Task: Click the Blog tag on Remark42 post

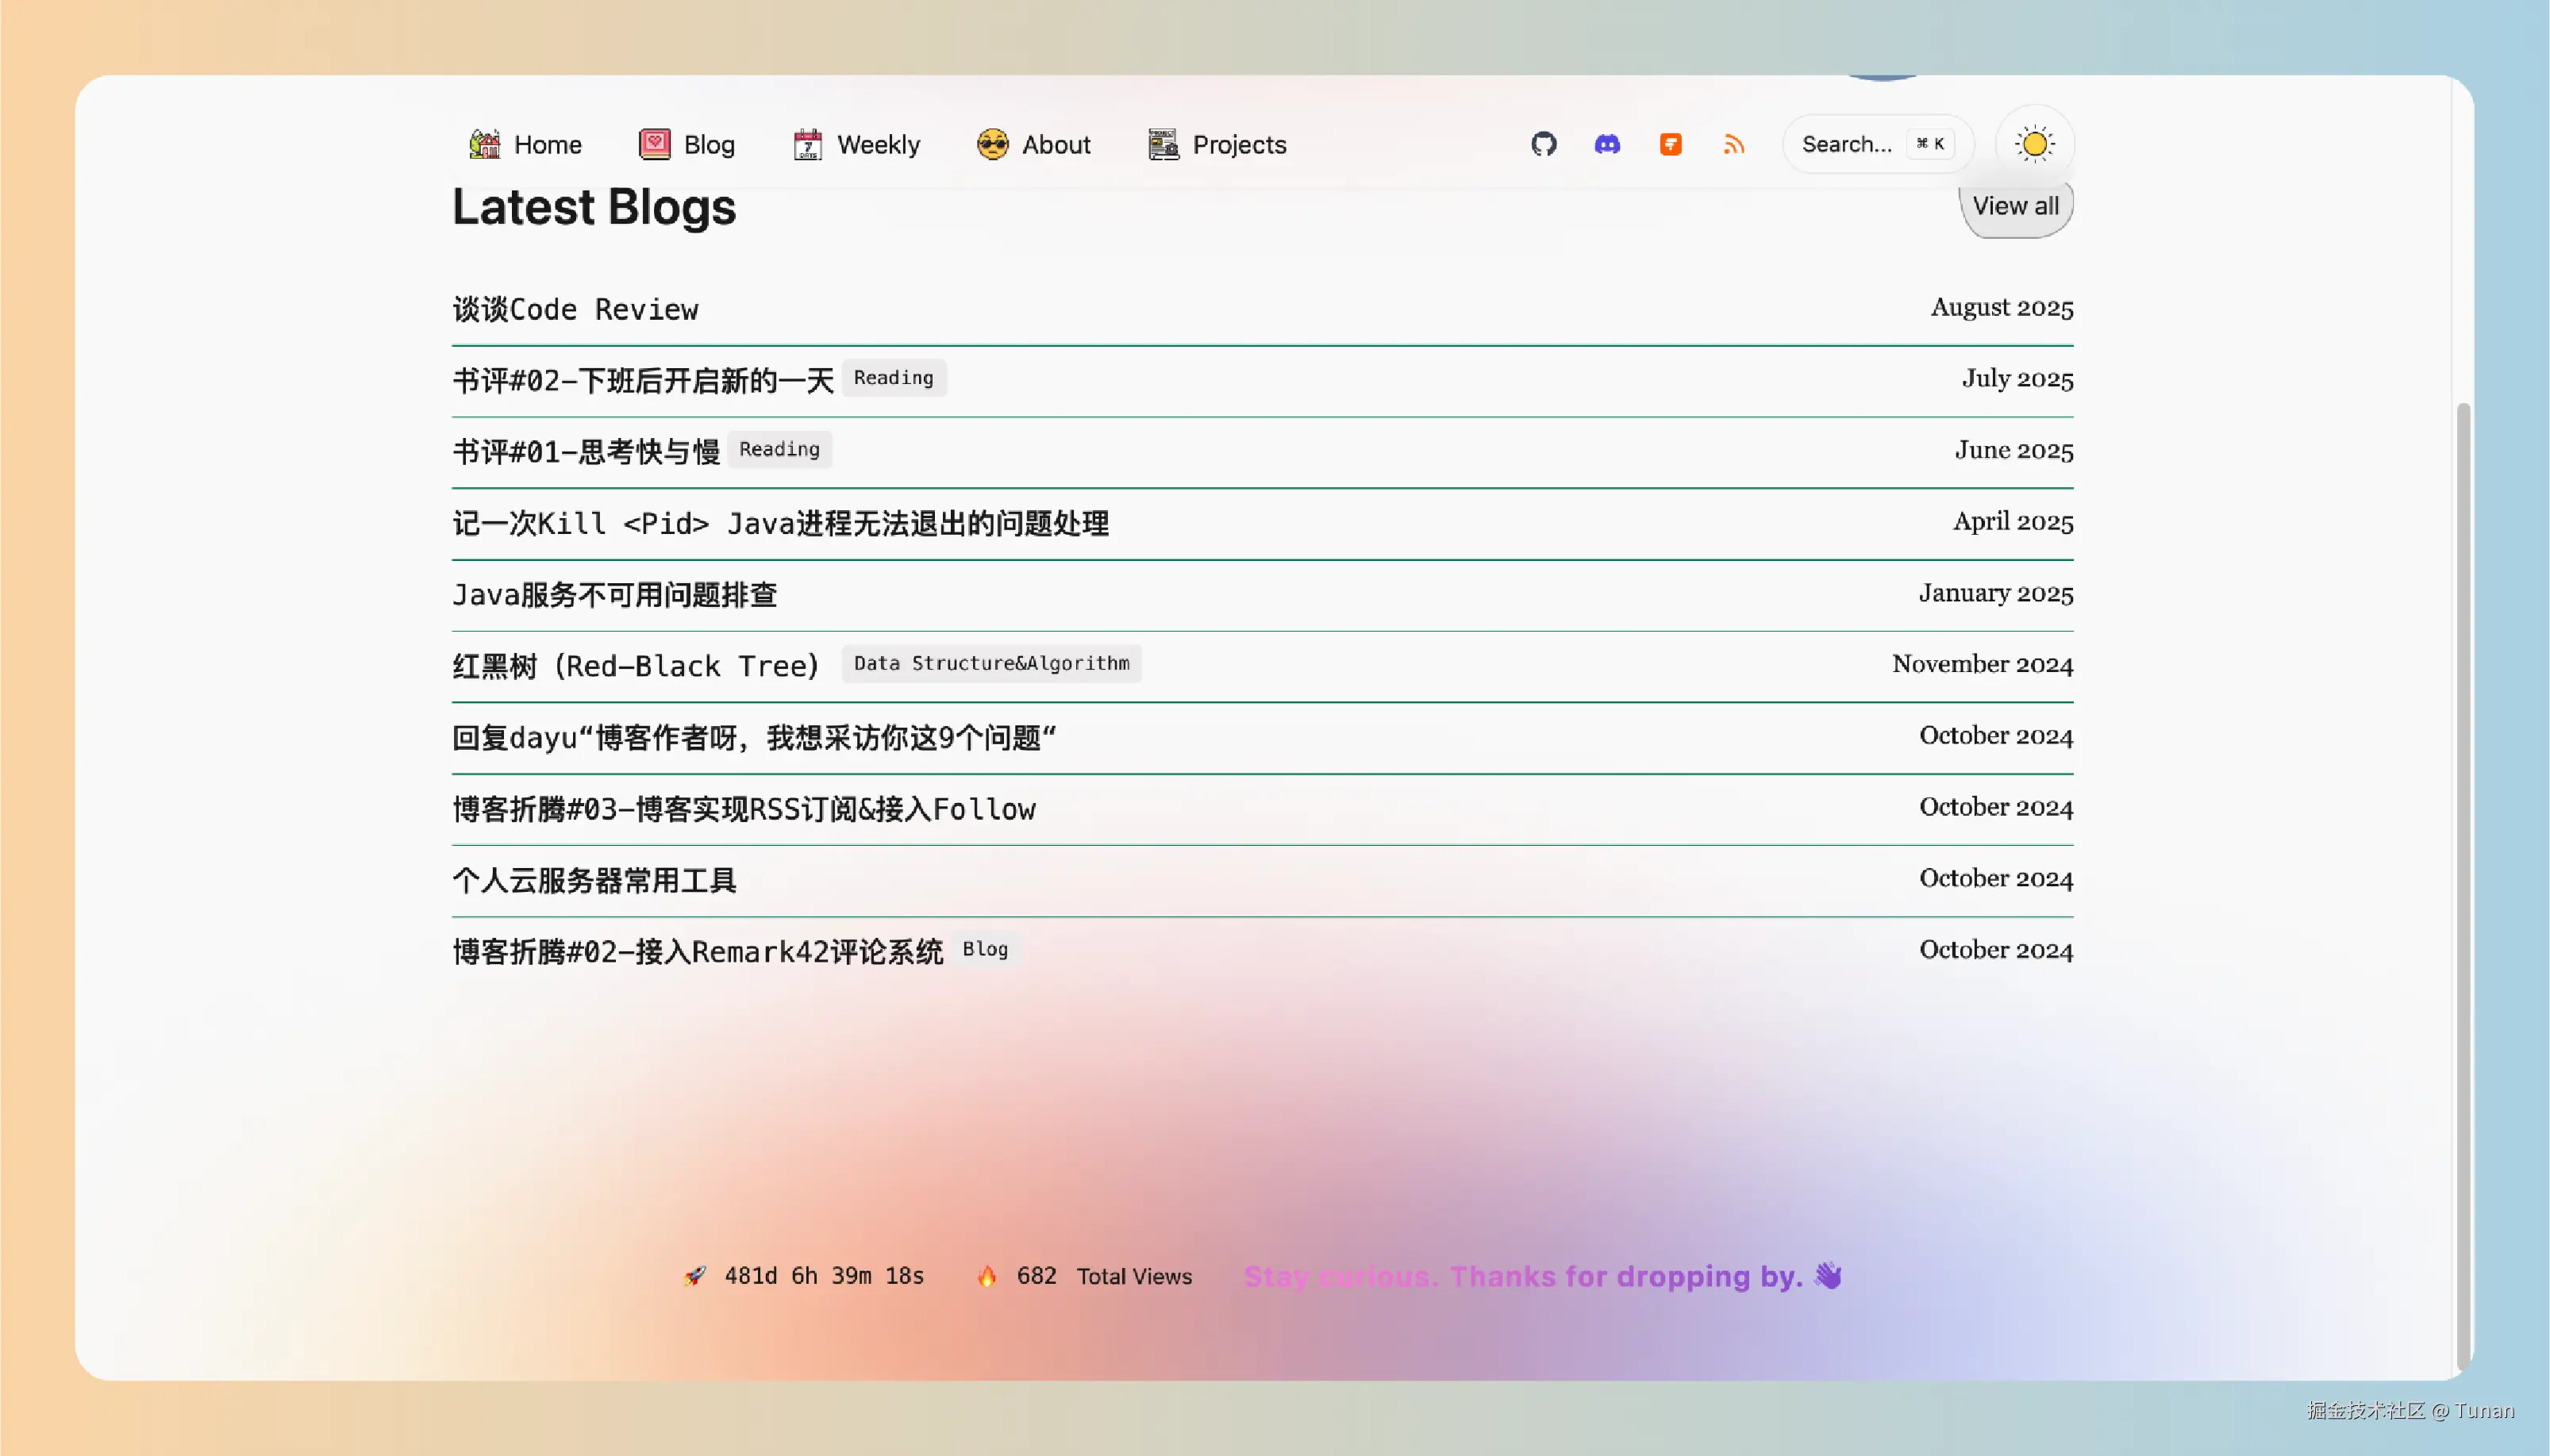Action: [985, 949]
